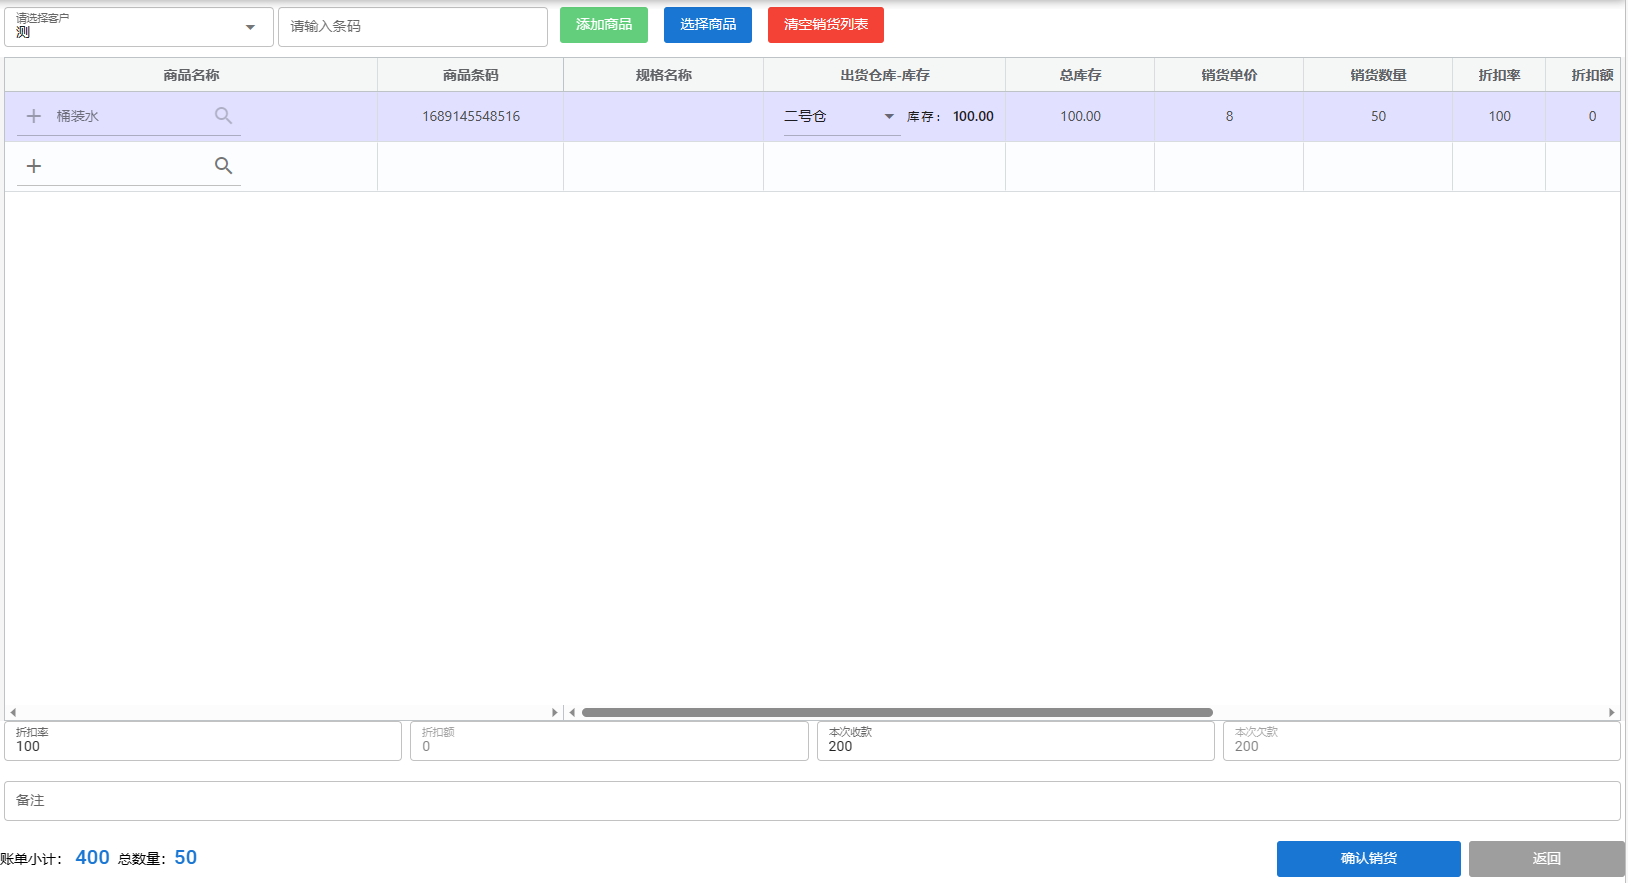Click the 销货单价 cell showing 8
Screen dimensions: 1628x883
pos(1229,116)
